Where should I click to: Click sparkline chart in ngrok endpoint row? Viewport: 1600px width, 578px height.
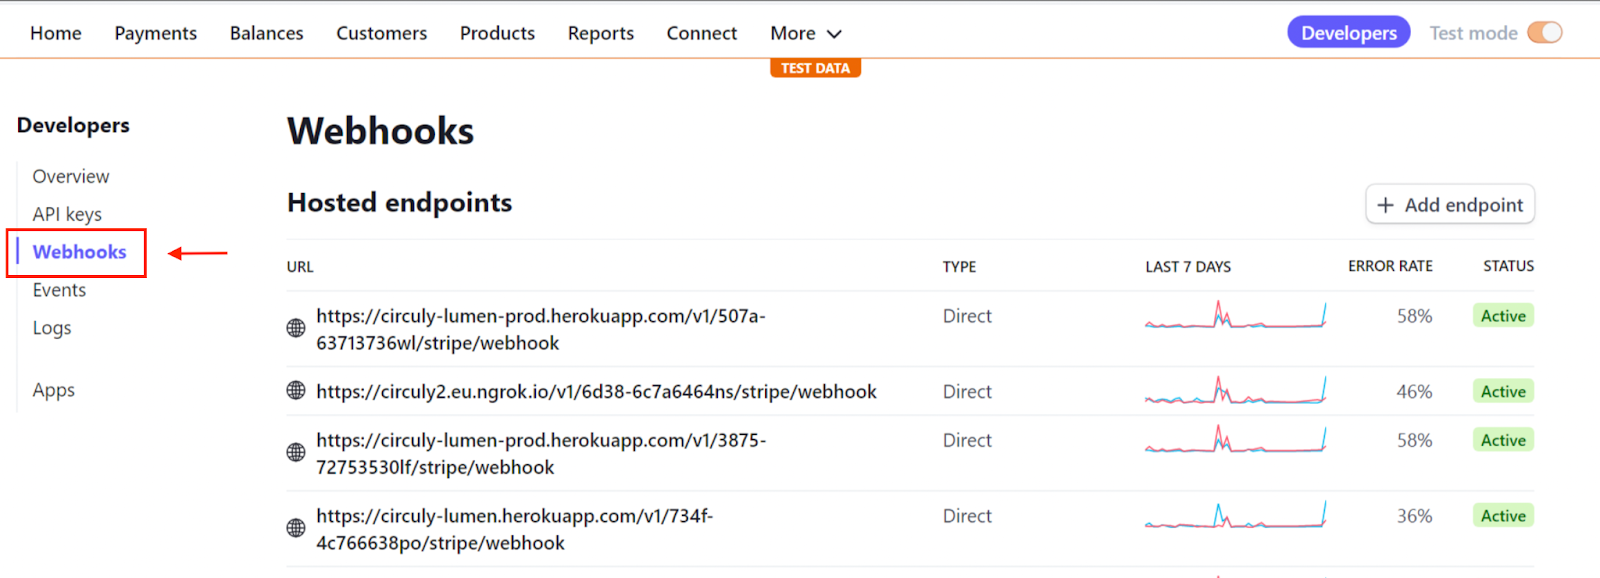click(x=1236, y=390)
